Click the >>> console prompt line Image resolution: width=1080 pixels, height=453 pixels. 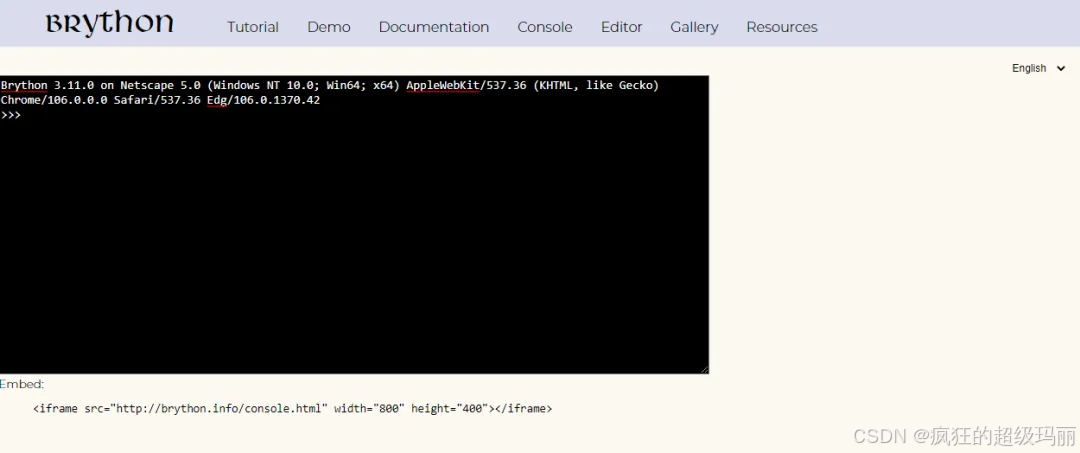pos(11,115)
